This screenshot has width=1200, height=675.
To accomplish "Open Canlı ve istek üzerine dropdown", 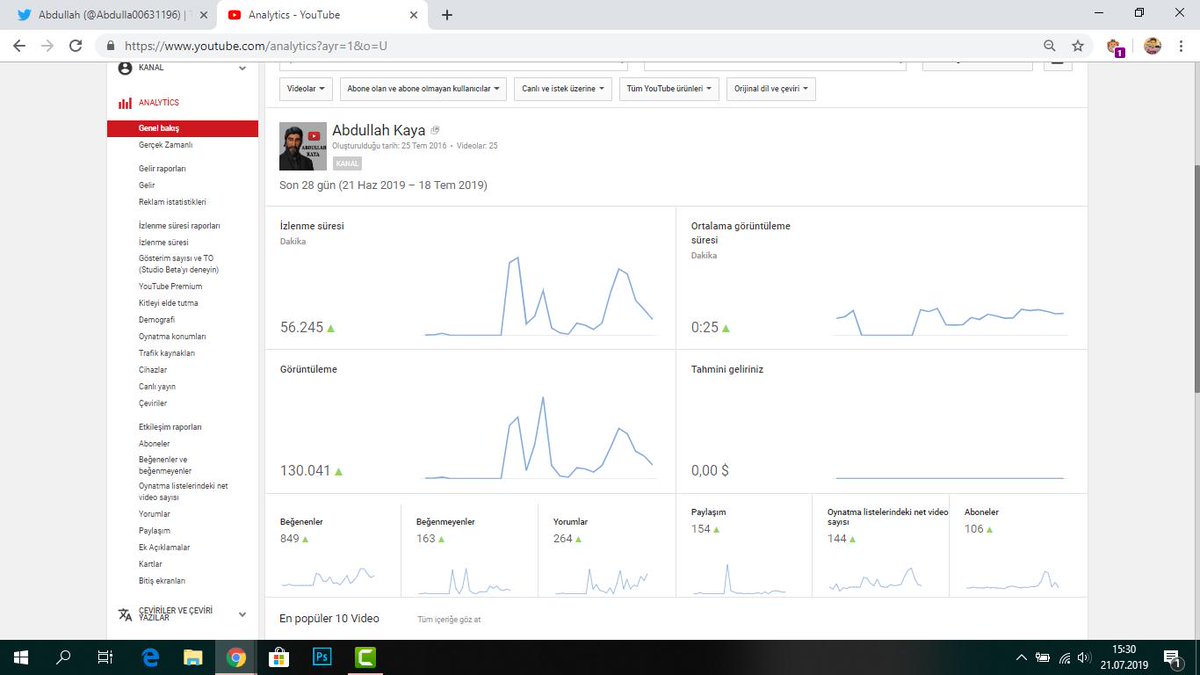I will tap(563, 89).
